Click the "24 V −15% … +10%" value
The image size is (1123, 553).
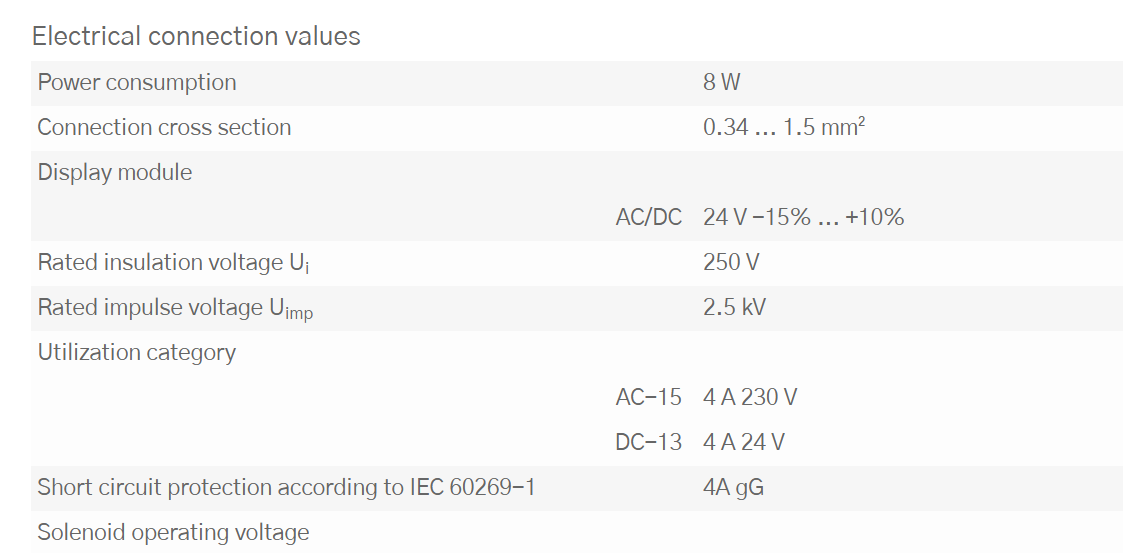[x=803, y=218]
